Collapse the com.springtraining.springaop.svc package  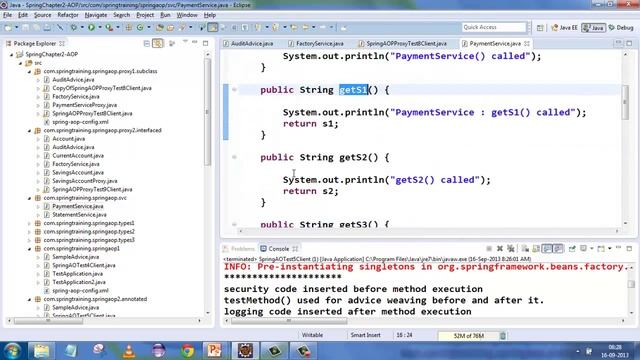coord(29,198)
